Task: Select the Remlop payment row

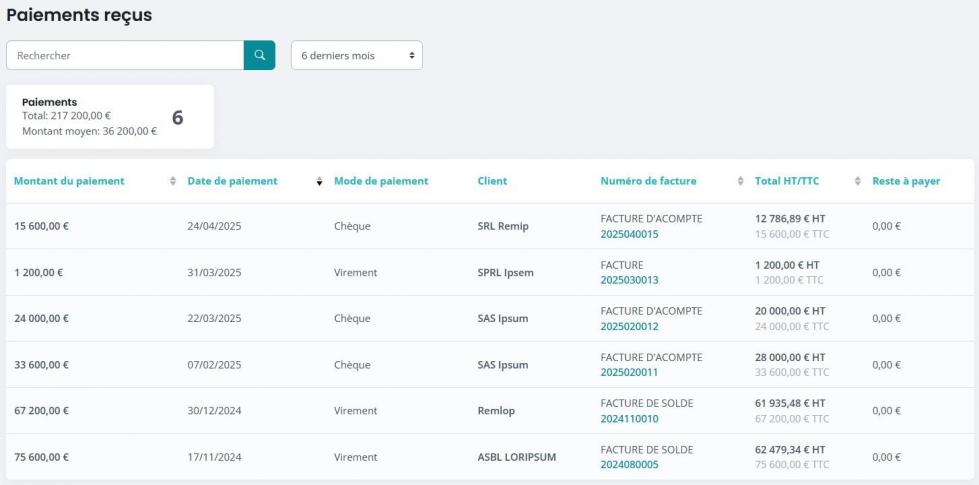Action: click(x=490, y=411)
